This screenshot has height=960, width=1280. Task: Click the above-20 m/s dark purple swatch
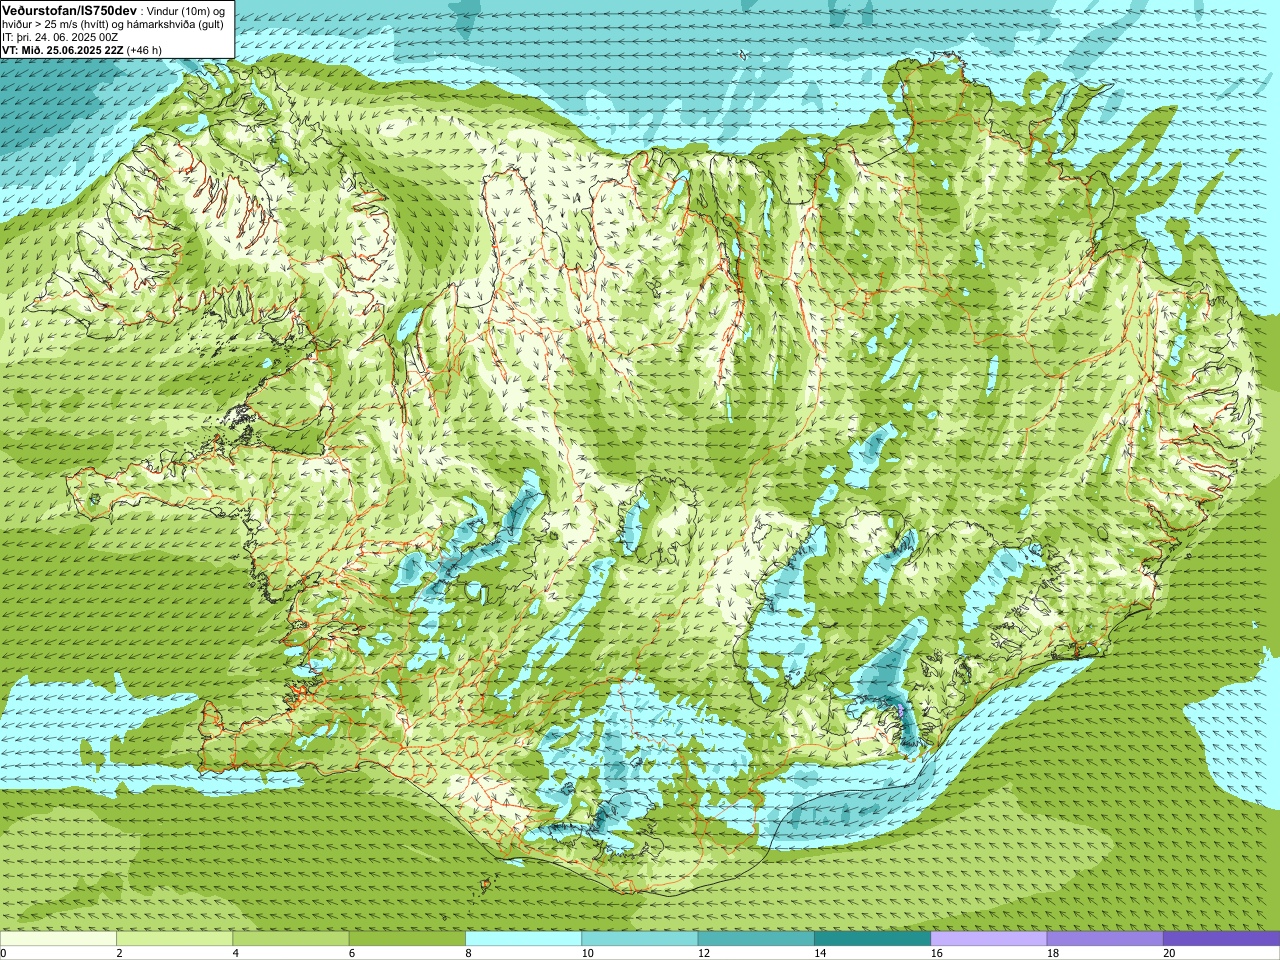click(1221, 939)
